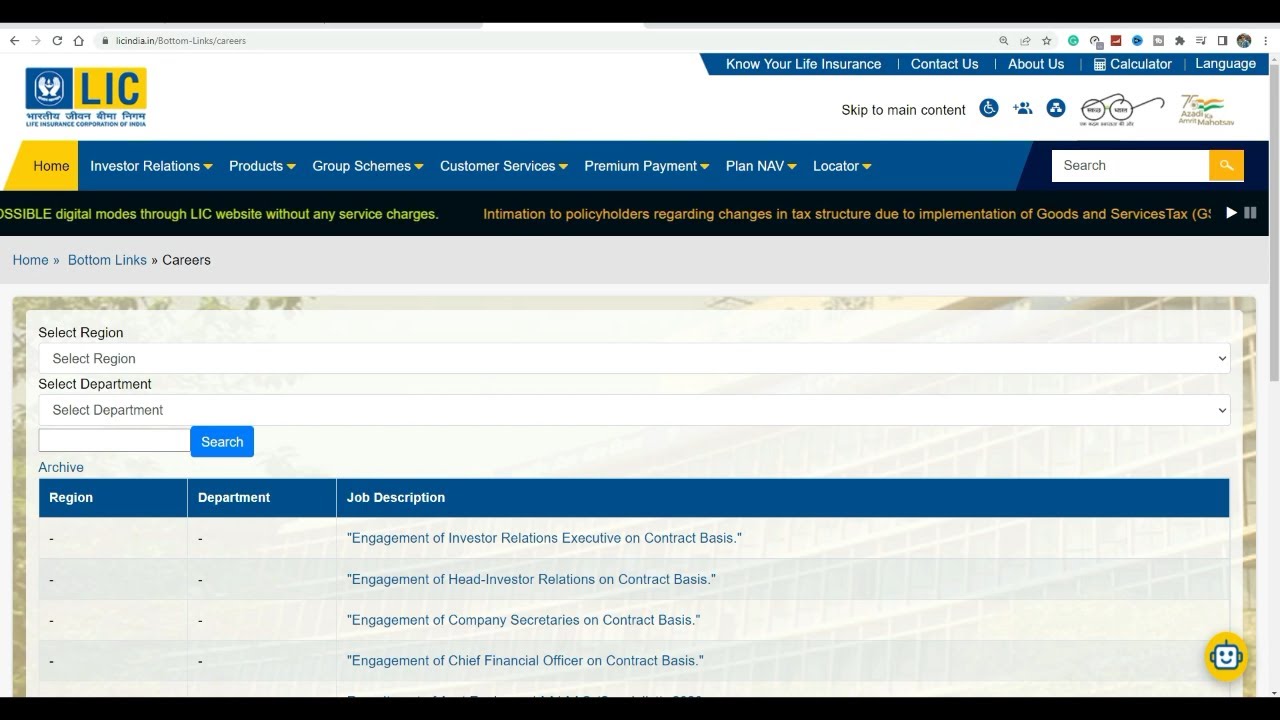
Task: Open the grey chat bubble extension icon
Action: click(1158, 41)
